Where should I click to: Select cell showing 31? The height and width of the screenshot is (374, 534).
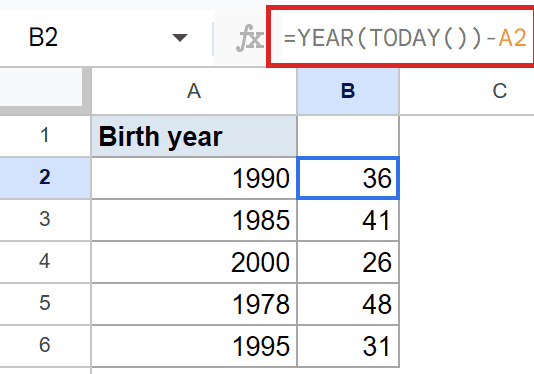348,346
